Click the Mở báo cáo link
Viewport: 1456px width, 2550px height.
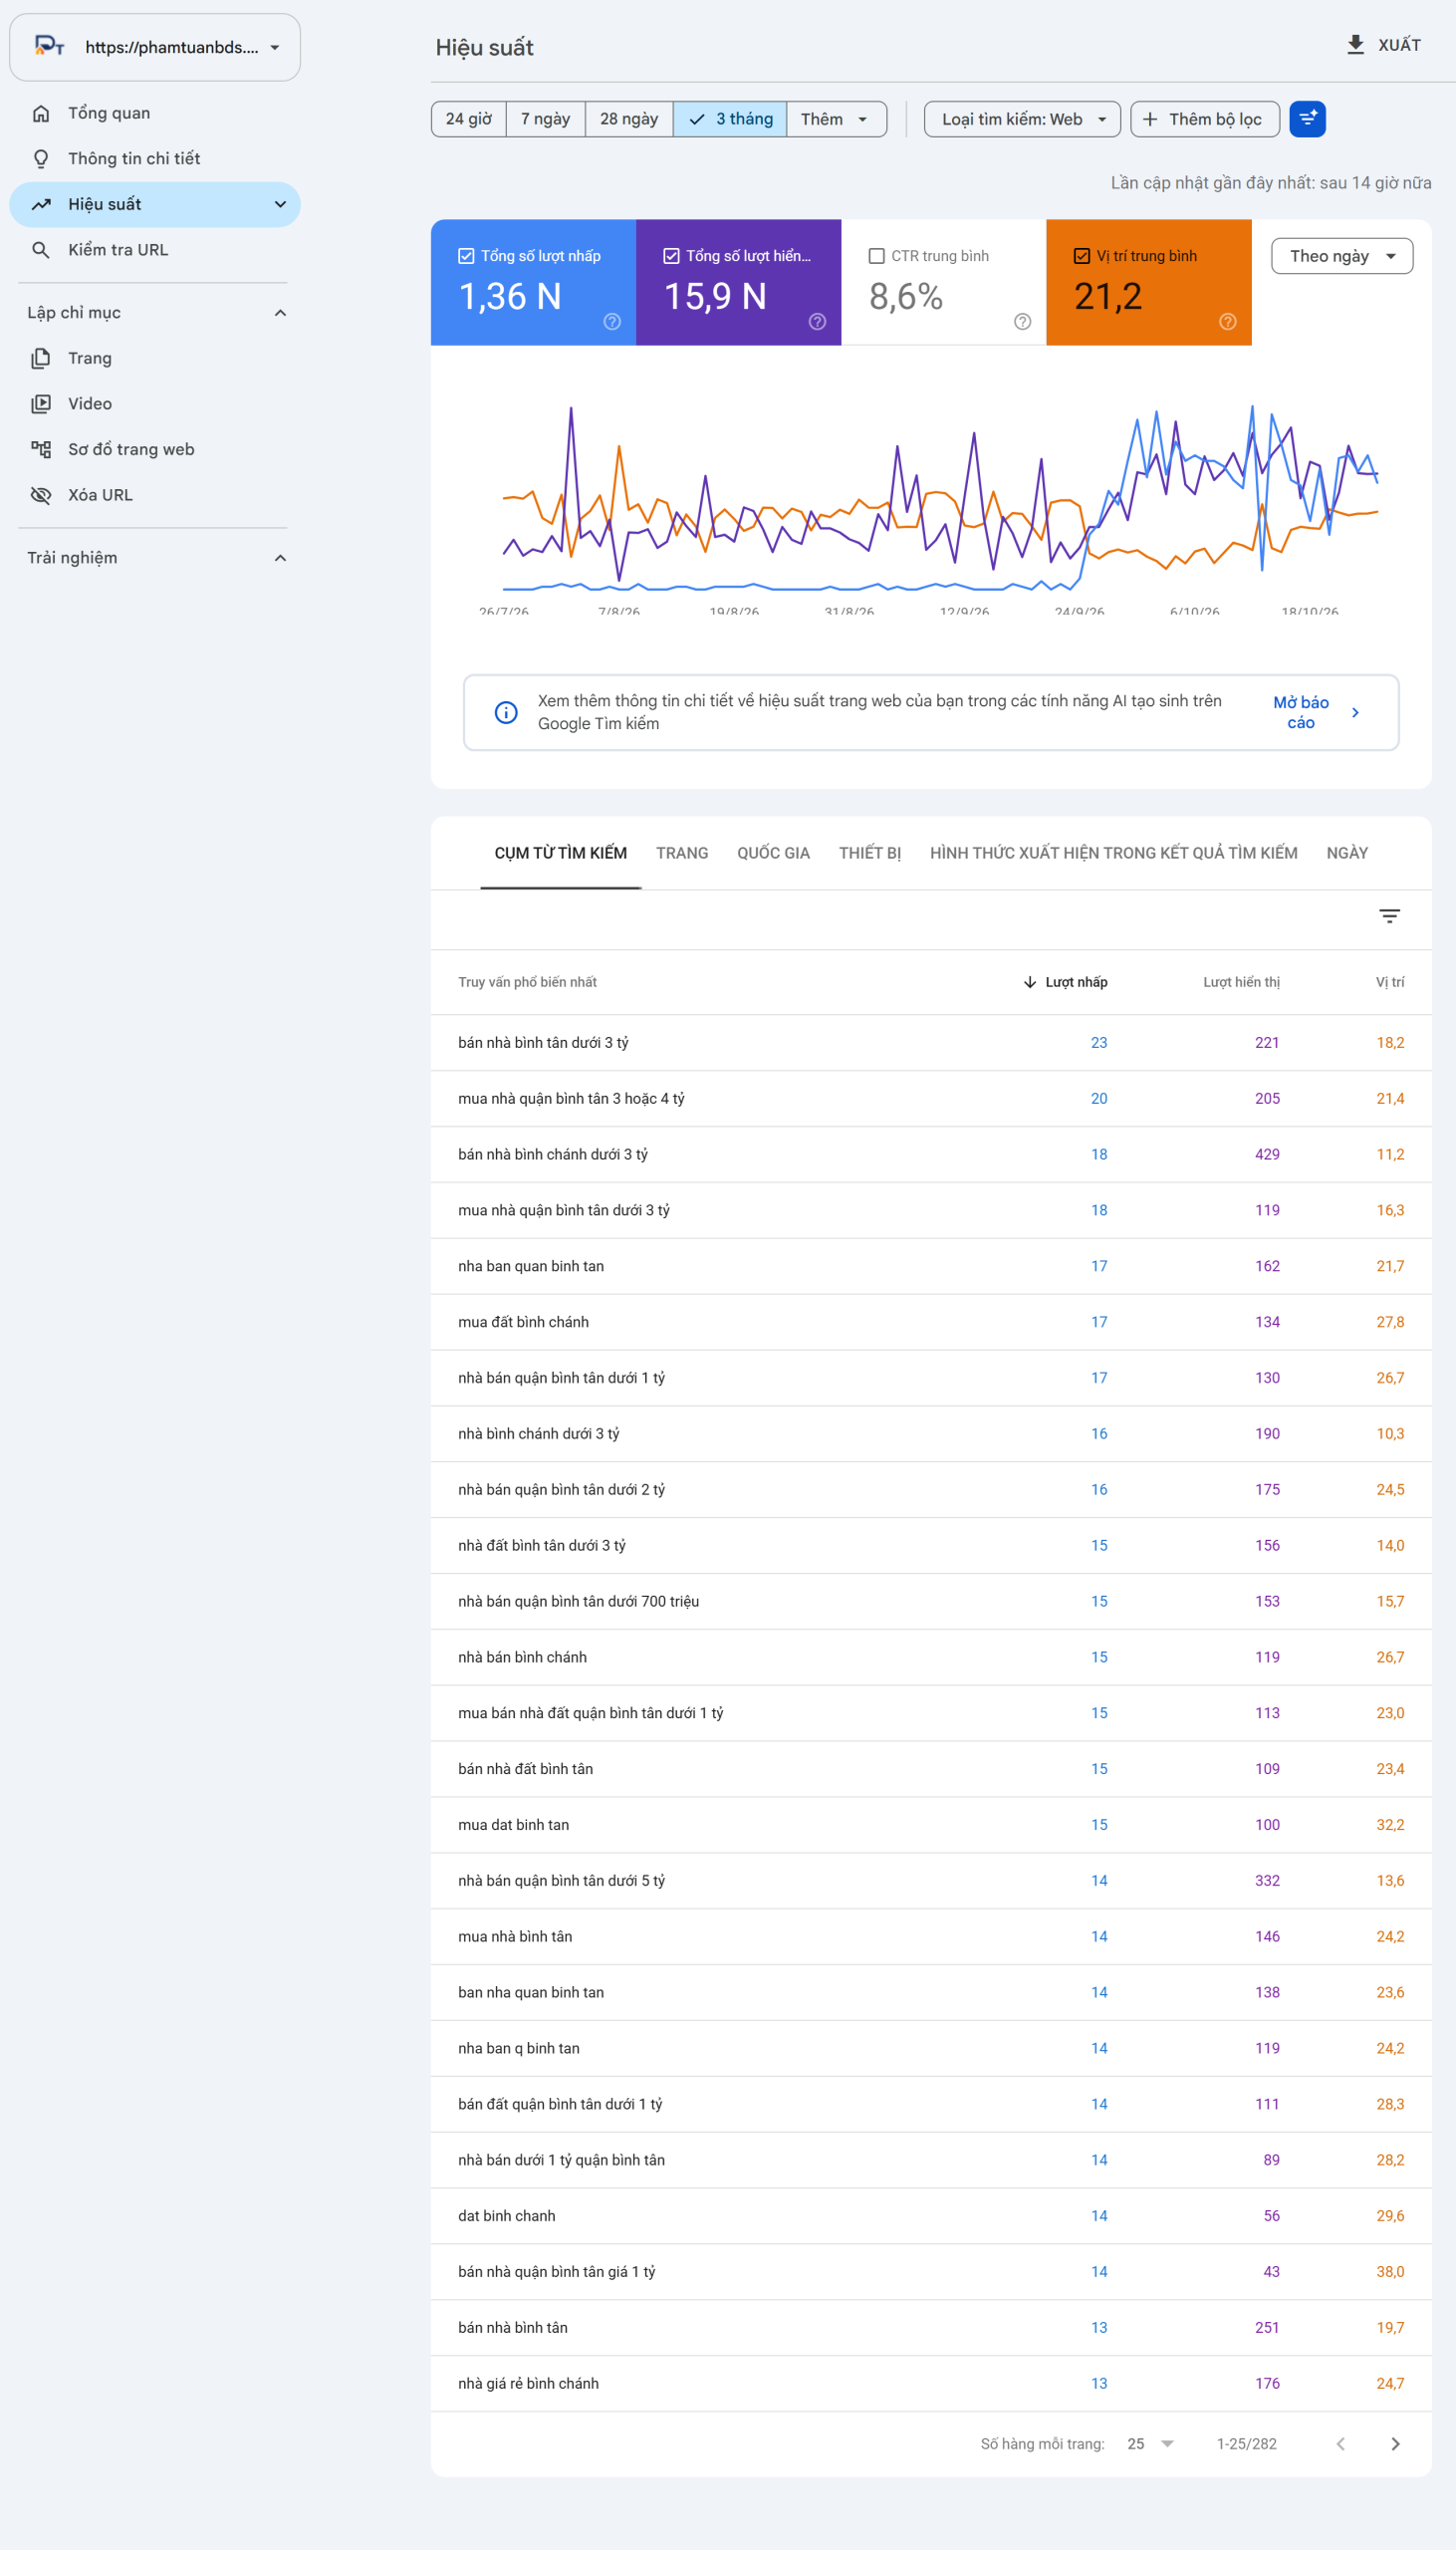(x=1300, y=712)
